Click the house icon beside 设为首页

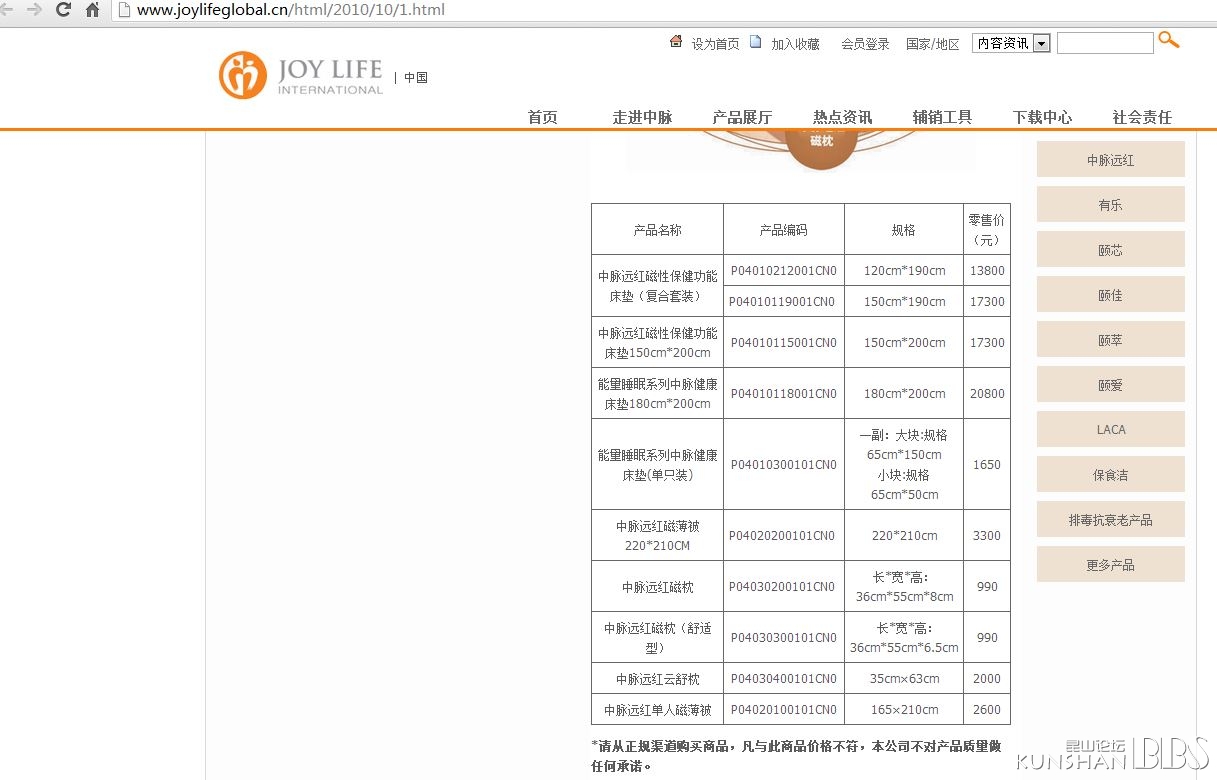pyautogui.click(x=676, y=42)
